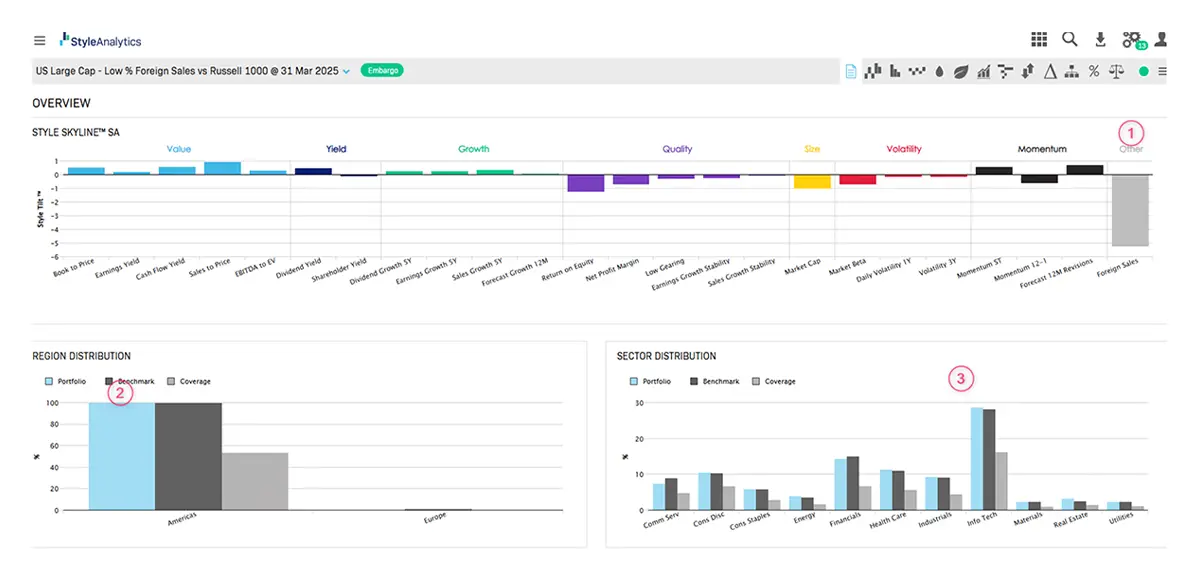
Task: Open the organization hierarchy icon in toolbar
Action: (1071, 72)
